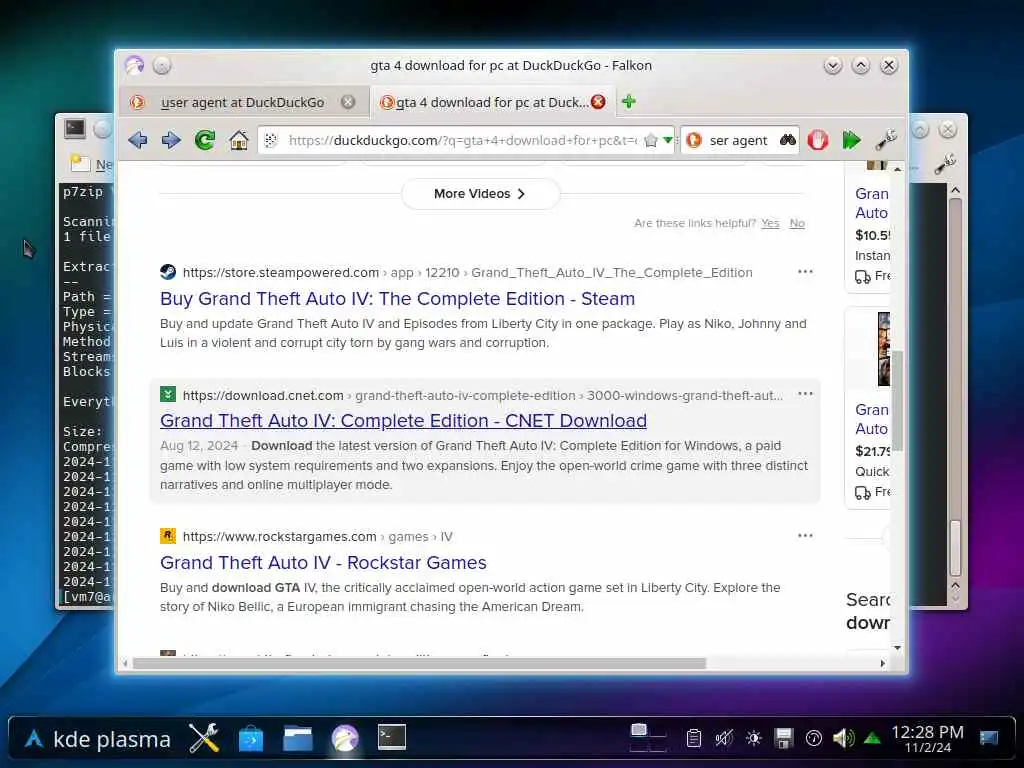Click the show desktop icon at taskbar end
Screen dimensions: 1024x768
989,738
